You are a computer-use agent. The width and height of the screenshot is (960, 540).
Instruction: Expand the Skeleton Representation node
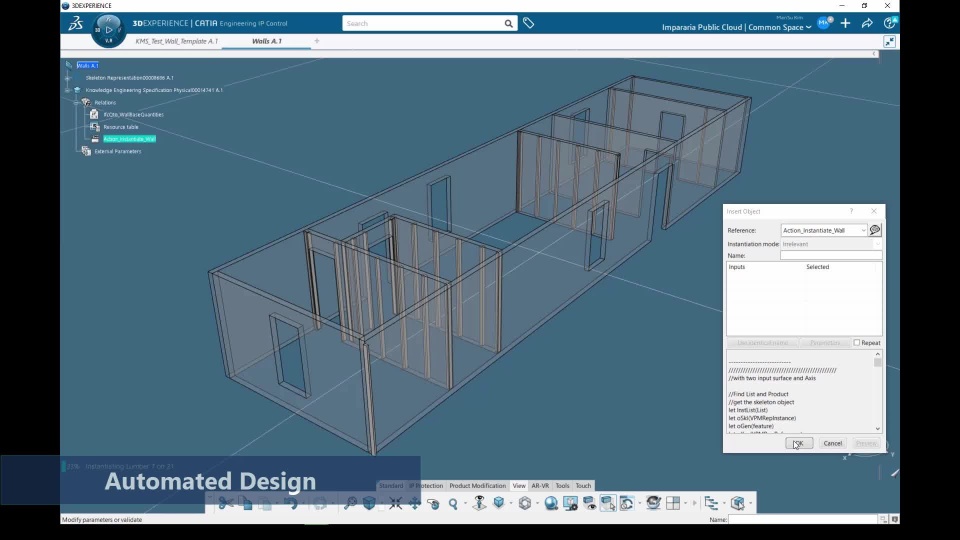(x=67, y=78)
